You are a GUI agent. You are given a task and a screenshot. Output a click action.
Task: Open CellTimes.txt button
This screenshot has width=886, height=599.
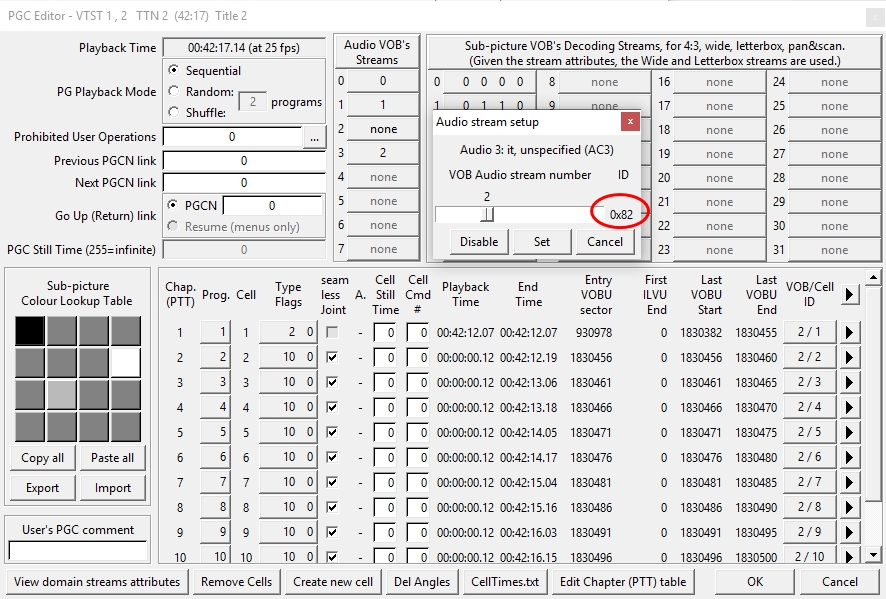click(505, 582)
